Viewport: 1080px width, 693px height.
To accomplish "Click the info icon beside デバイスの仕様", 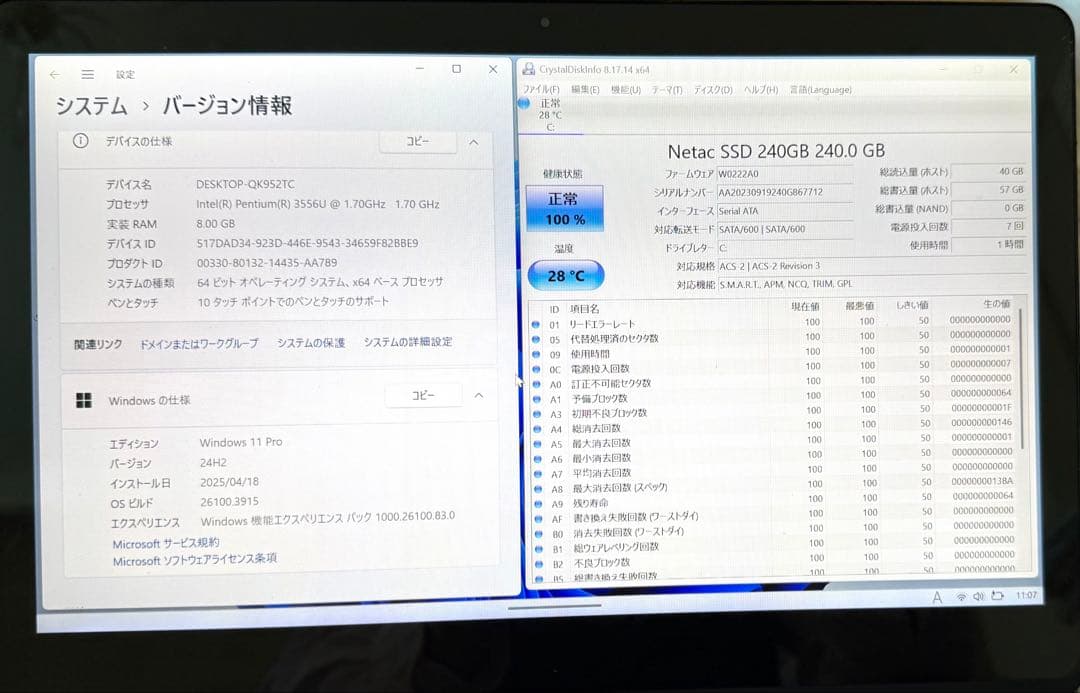I will [80, 142].
